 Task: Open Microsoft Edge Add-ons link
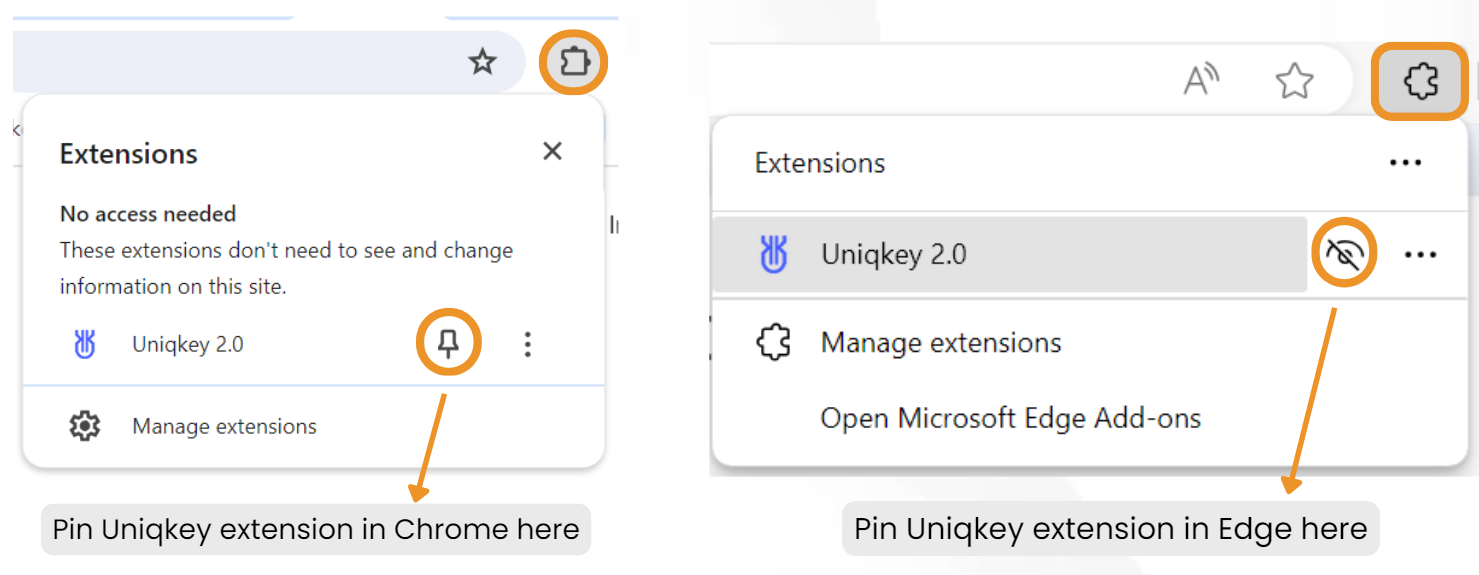point(1011,418)
